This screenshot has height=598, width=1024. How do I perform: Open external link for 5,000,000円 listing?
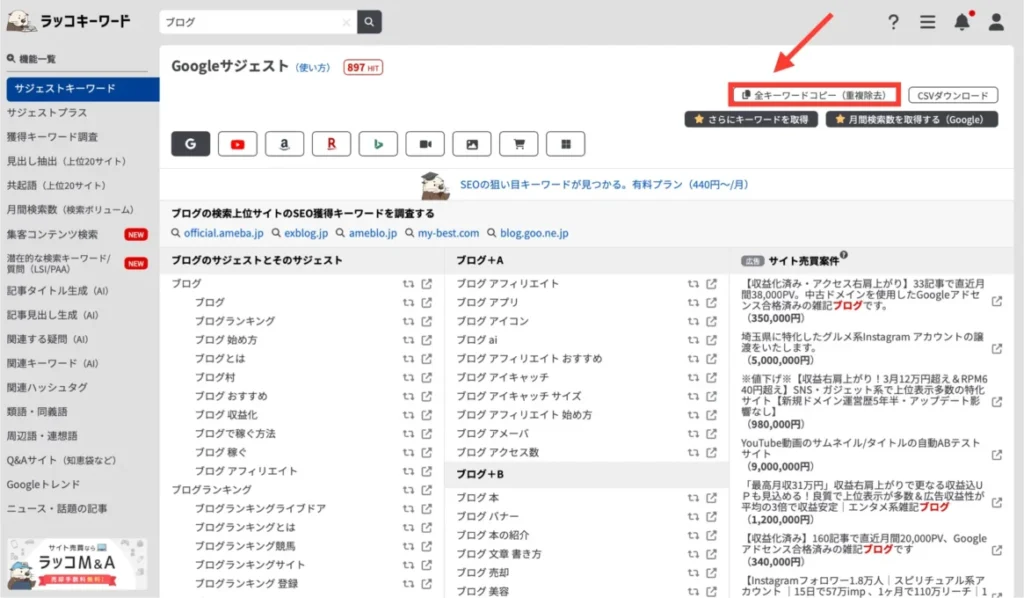[997, 349]
